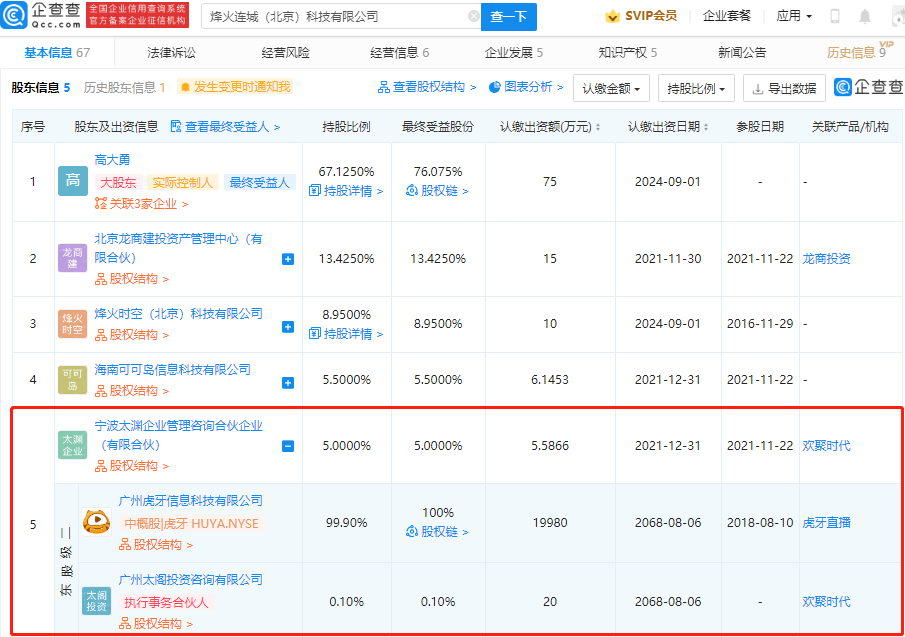Open 查看最终受益人 link in table header

point(226,127)
